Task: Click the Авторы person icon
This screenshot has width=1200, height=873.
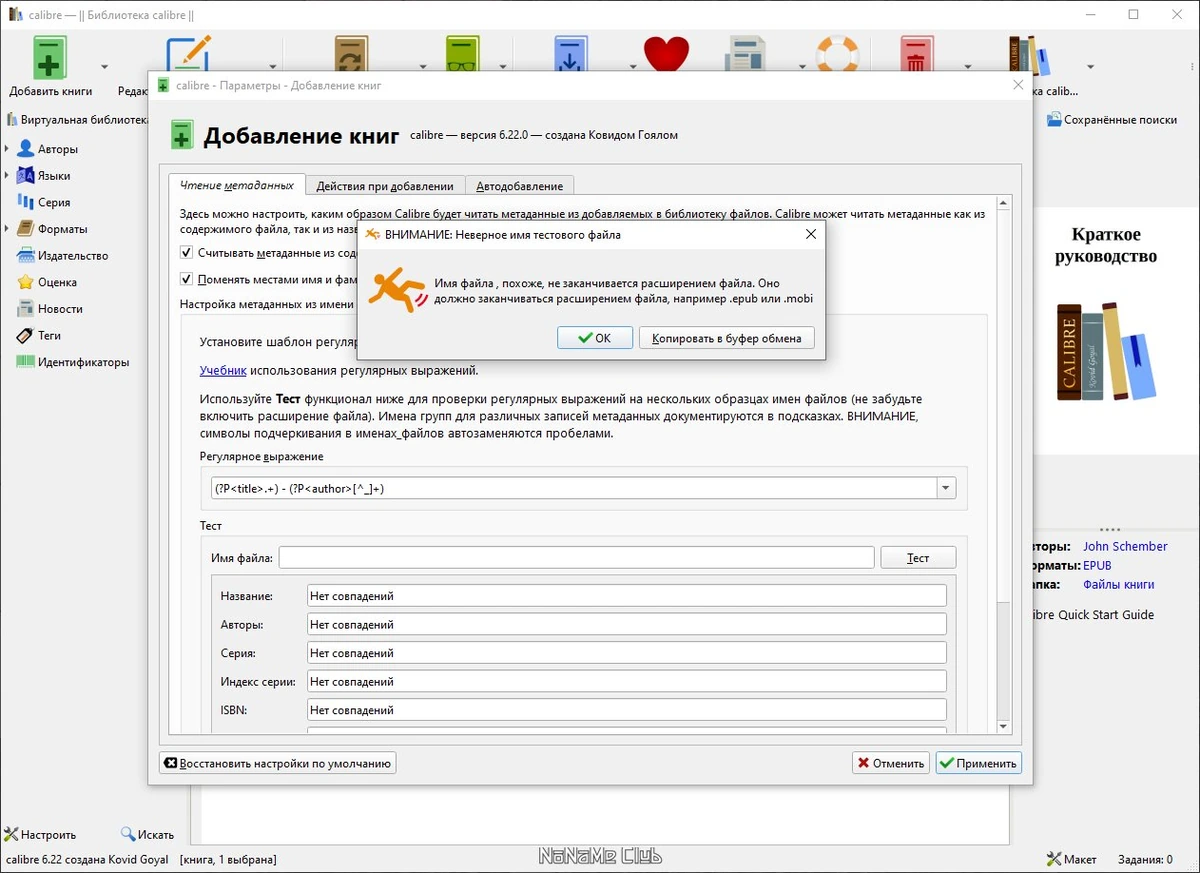Action: 25,149
